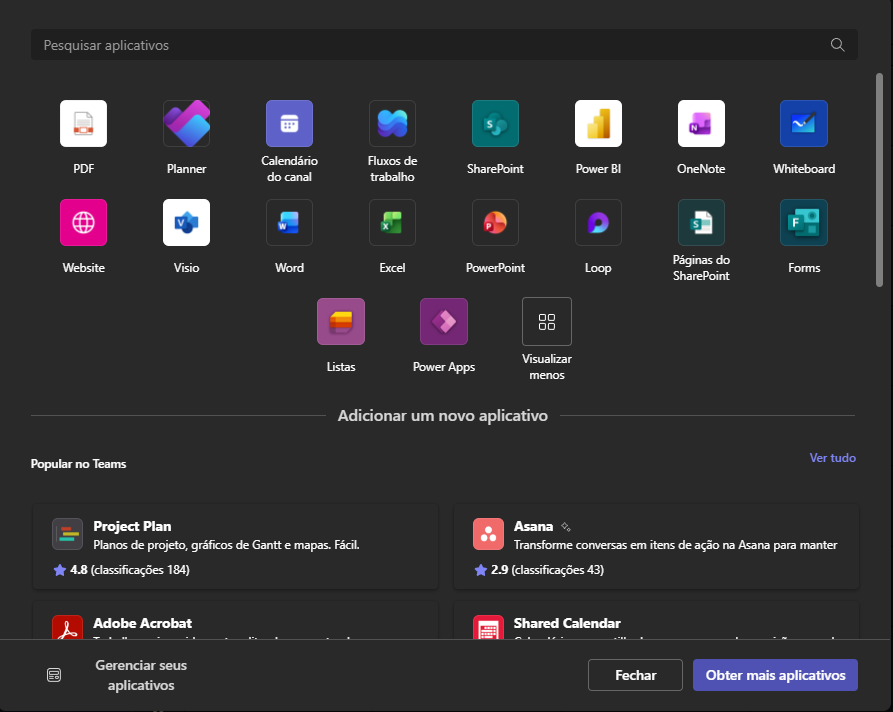Open the Loop app icon

598,223
